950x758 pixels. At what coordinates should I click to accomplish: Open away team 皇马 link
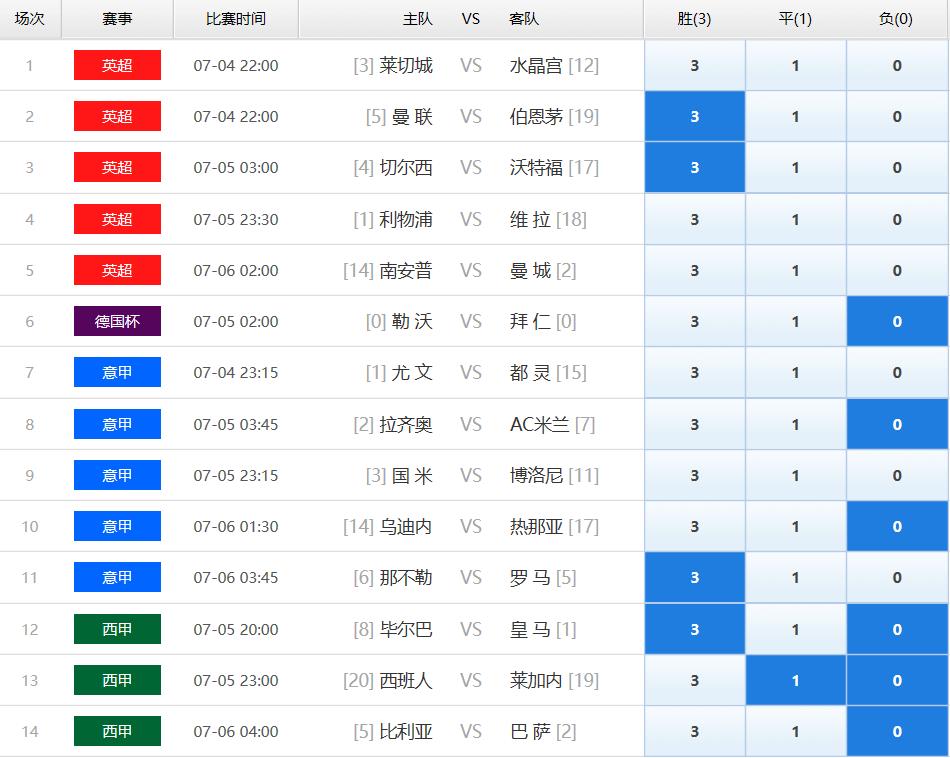pos(530,630)
